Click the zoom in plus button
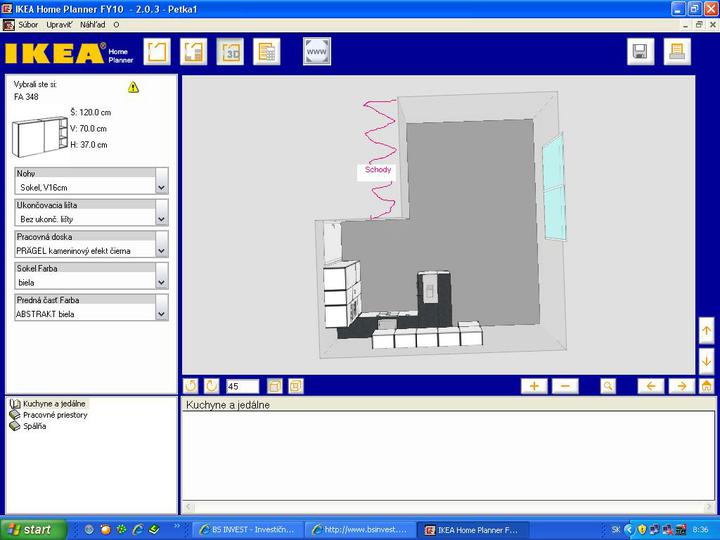Image resolution: width=720 pixels, height=540 pixels. [534, 386]
